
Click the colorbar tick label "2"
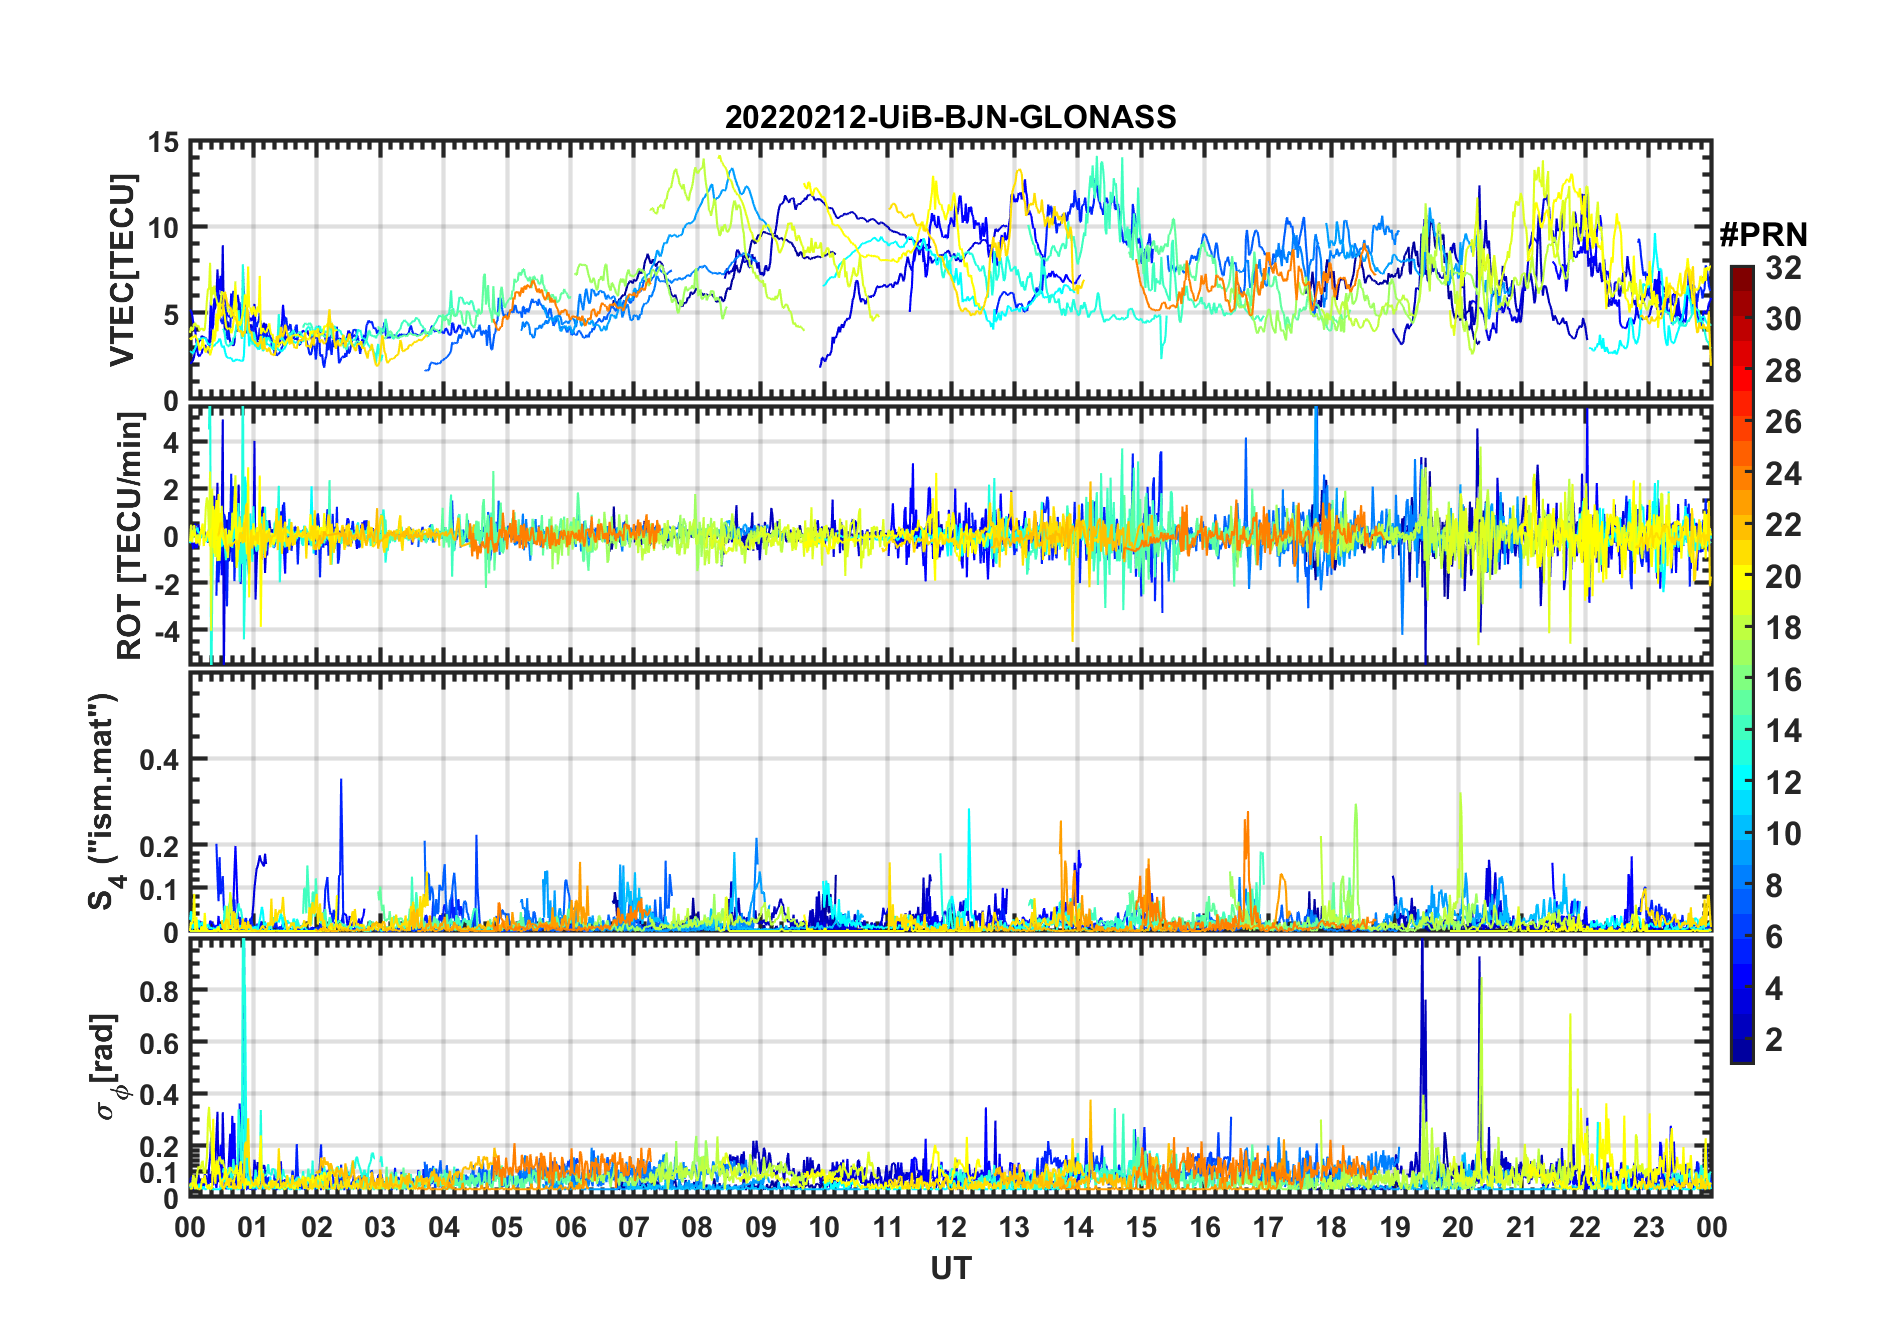(1774, 1040)
